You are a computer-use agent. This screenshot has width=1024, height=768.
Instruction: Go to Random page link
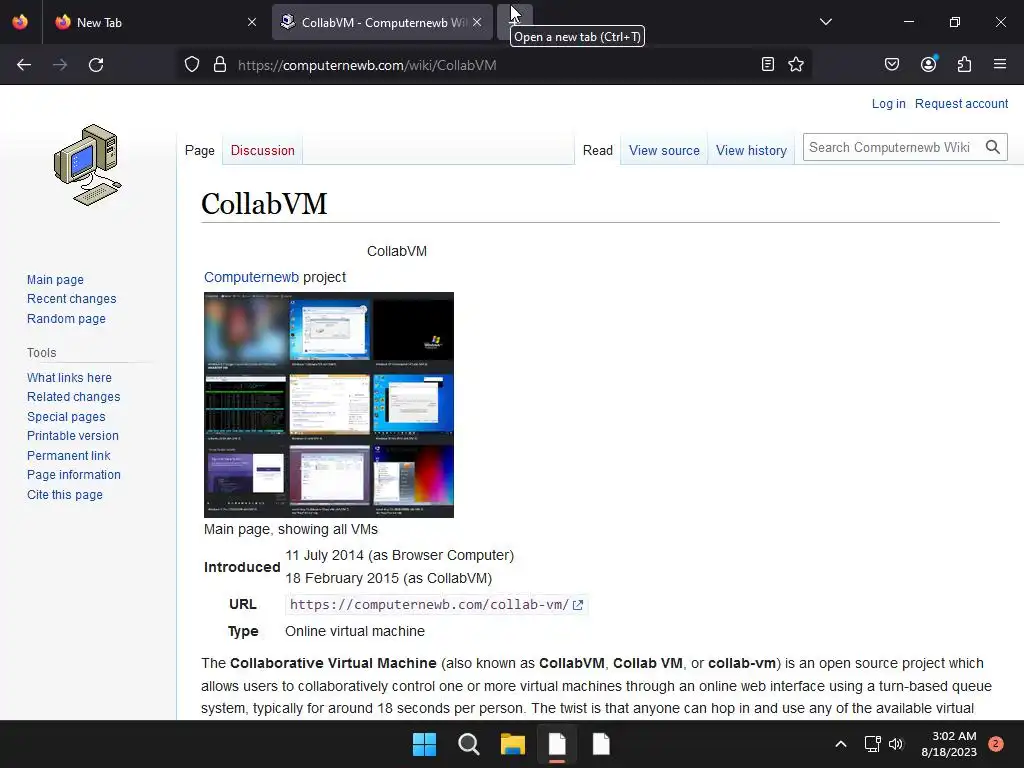click(66, 319)
